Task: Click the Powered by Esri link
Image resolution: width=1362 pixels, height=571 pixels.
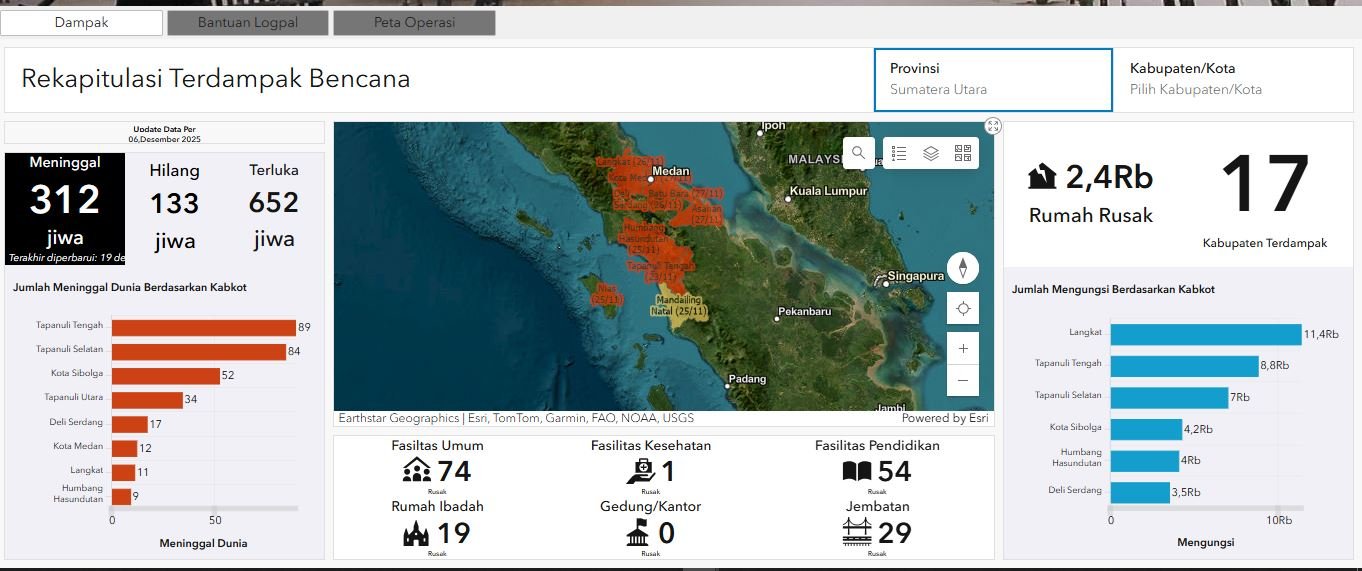Action: [944, 418]
